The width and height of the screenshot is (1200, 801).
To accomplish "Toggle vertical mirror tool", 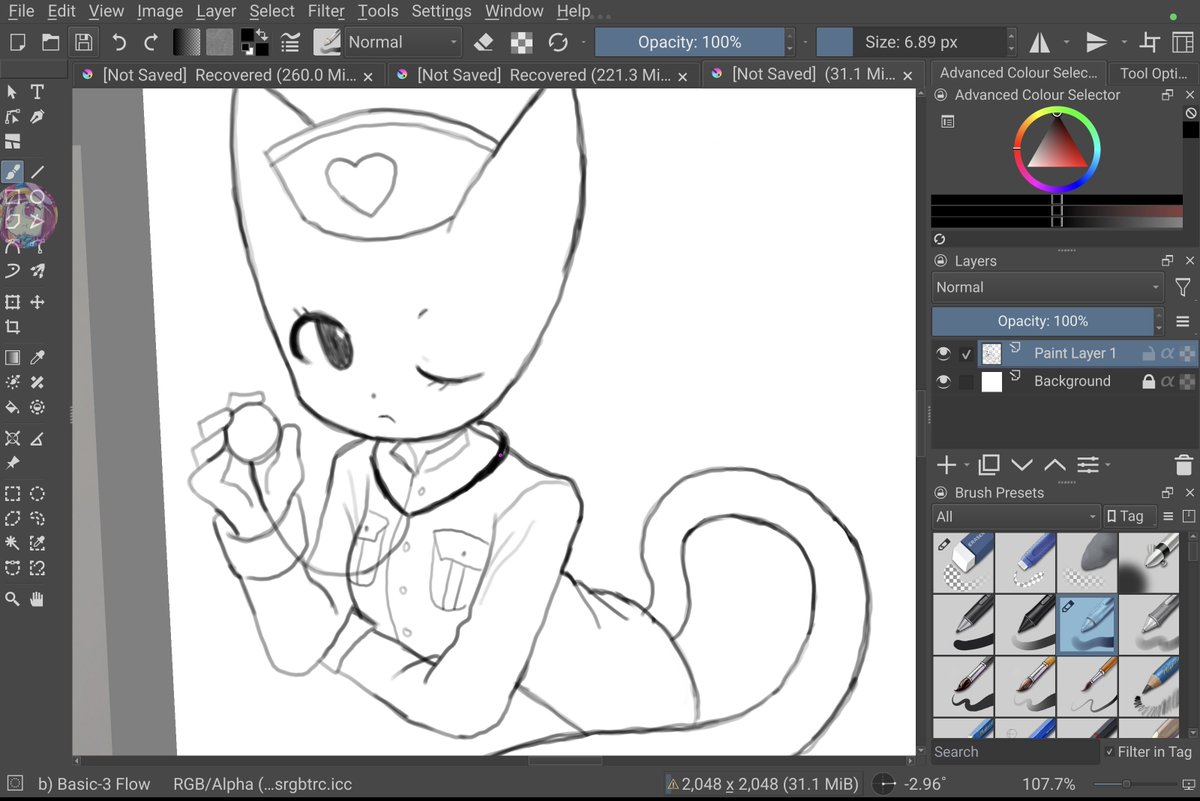I will [x=1097, y=42].
